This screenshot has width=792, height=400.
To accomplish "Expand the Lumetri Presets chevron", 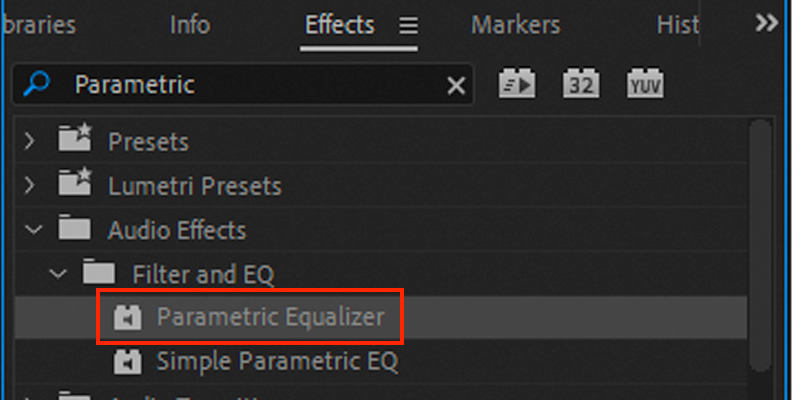I will pyautogui.click(x=30, y=185).
